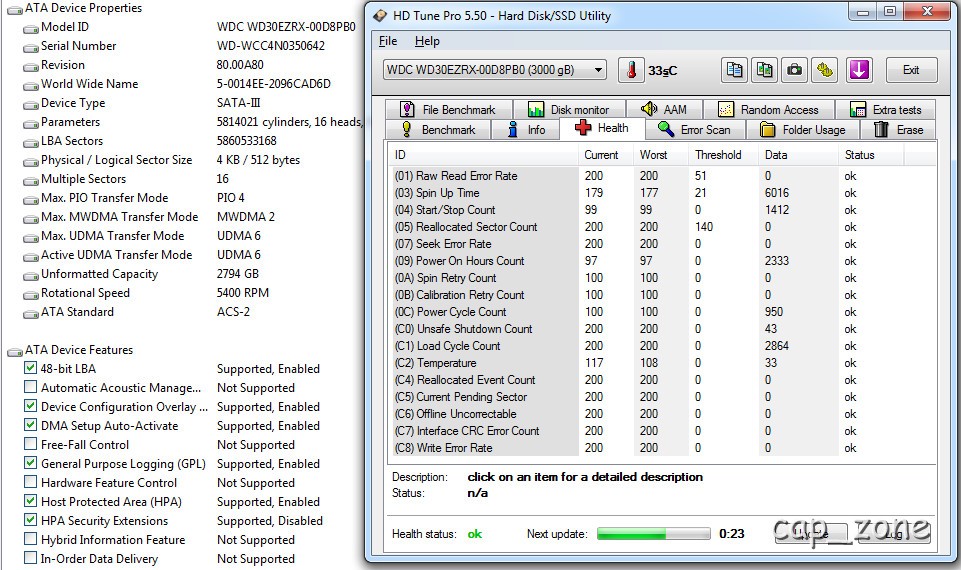The width and height of the screenshot is (961, 570).
Task: Switch to the Benchmark tab
Action: click(438, 130)
